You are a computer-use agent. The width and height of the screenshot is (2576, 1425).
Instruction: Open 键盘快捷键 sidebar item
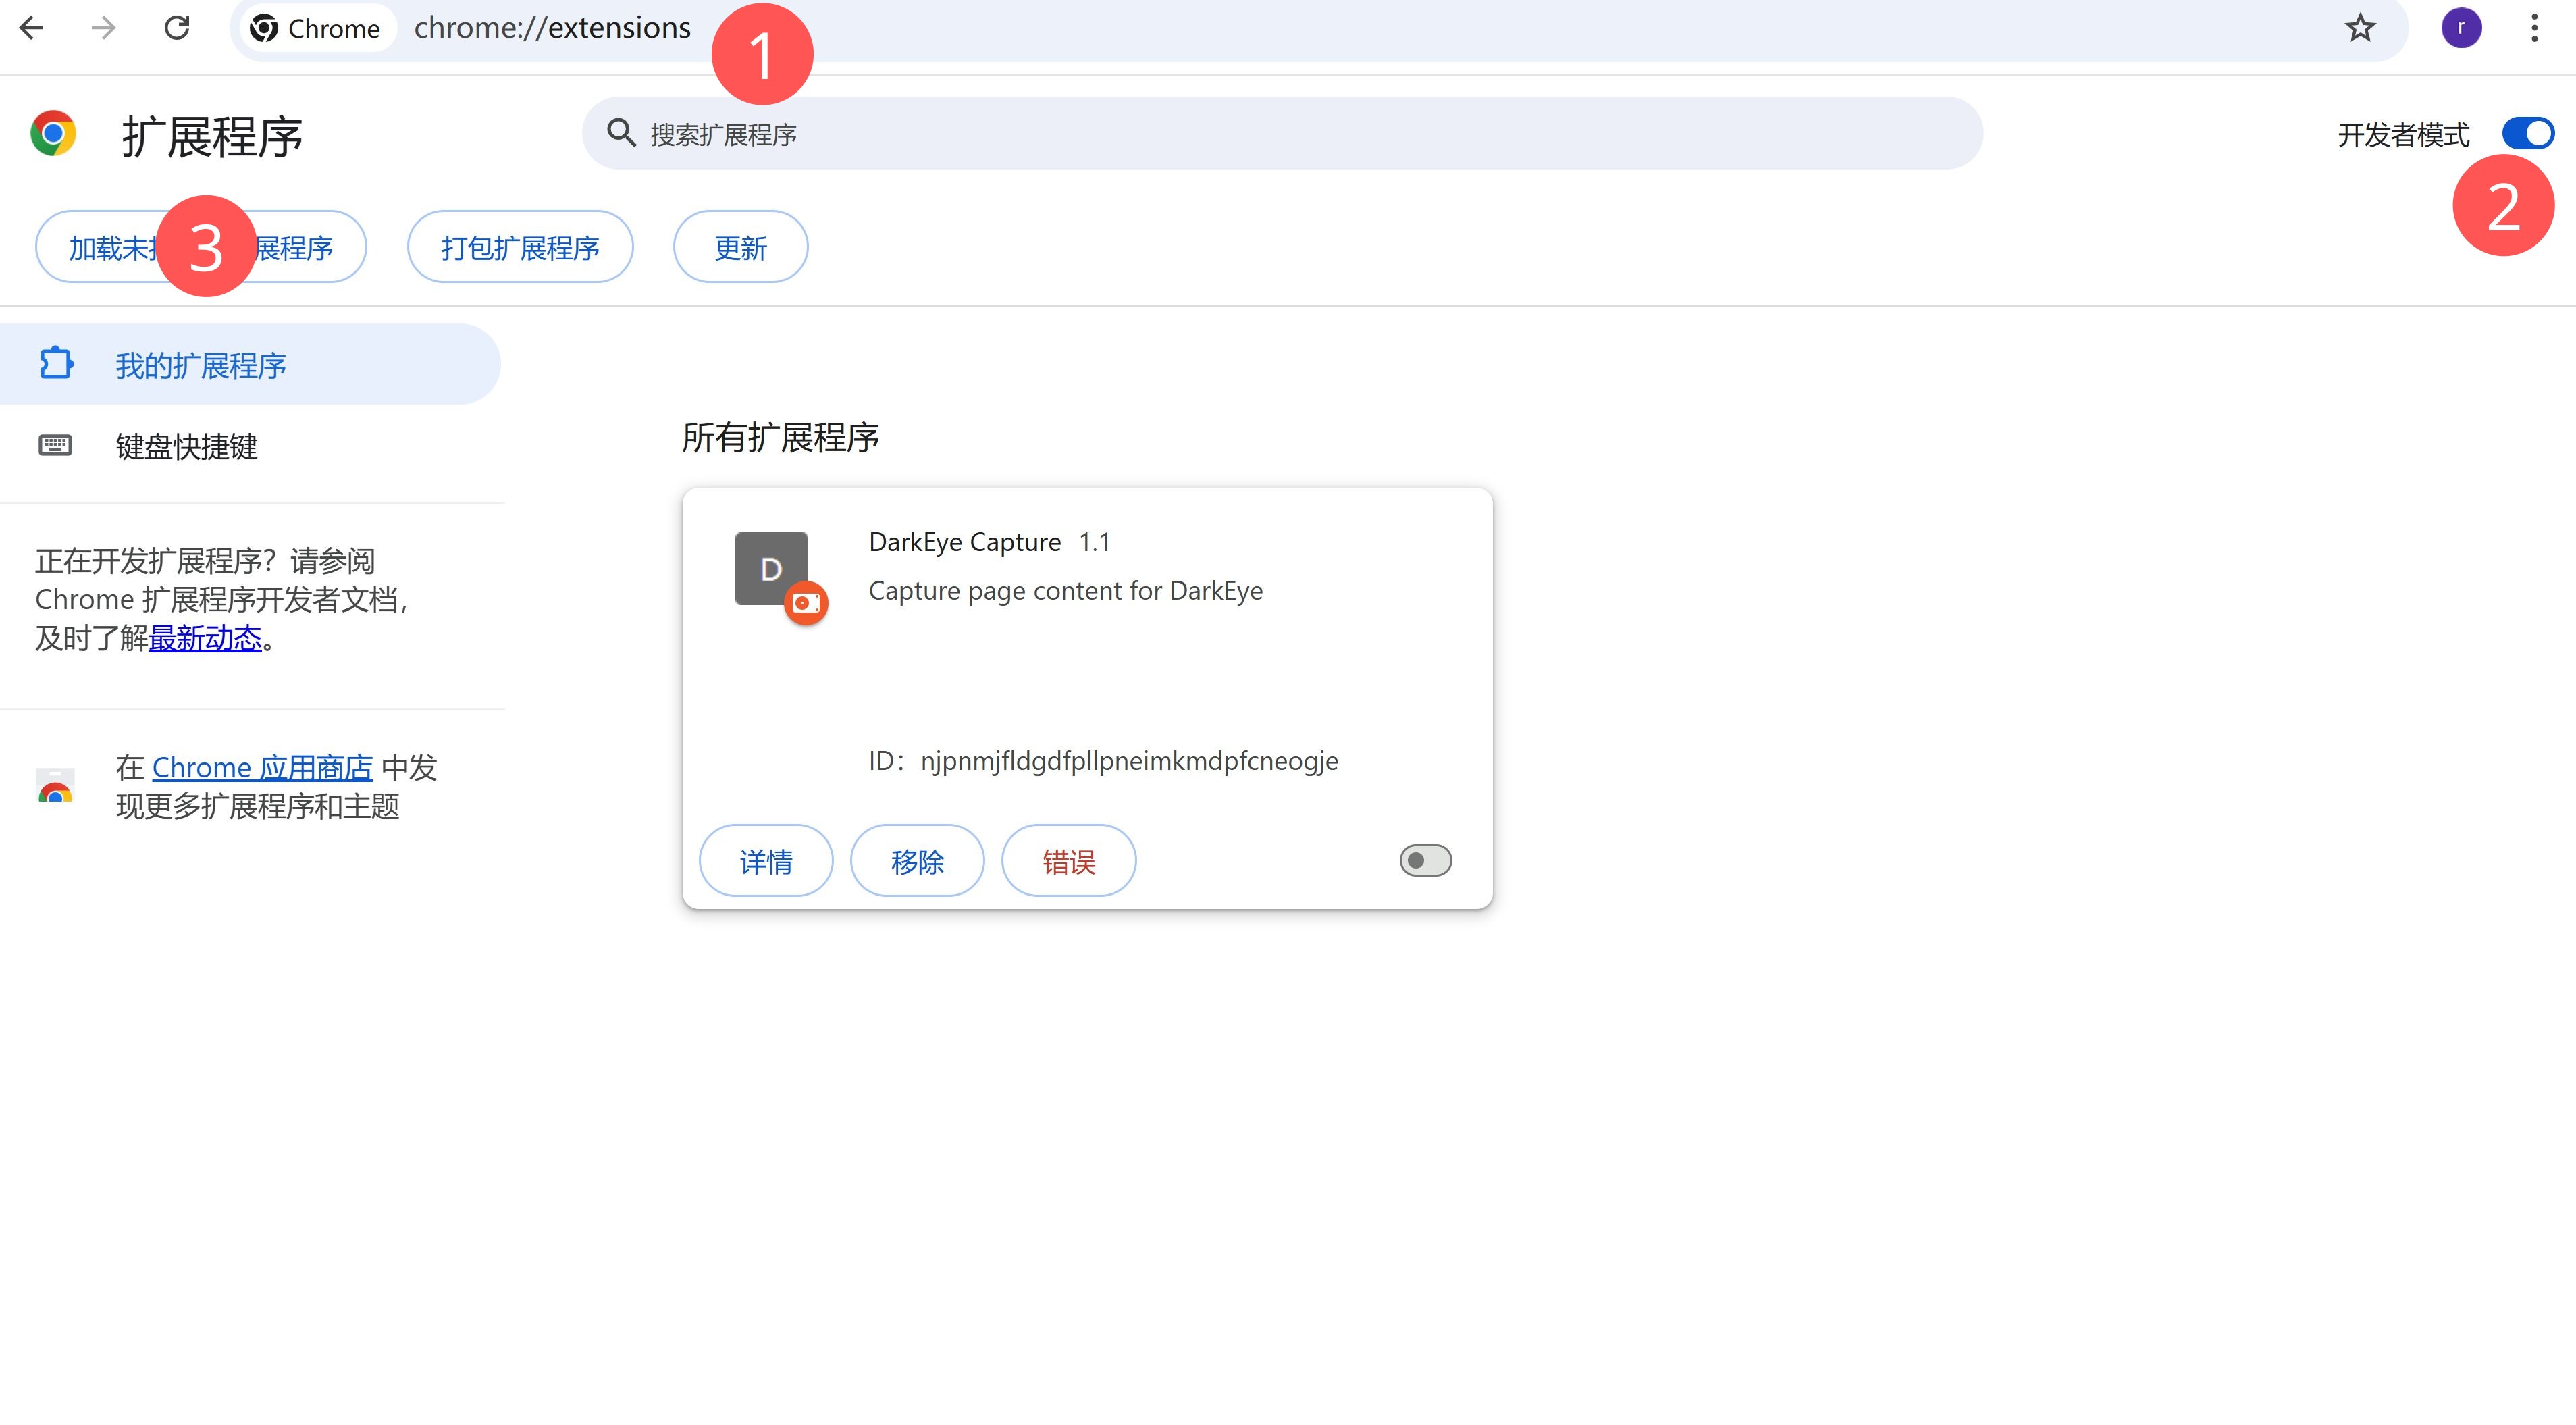coord(186,446)
